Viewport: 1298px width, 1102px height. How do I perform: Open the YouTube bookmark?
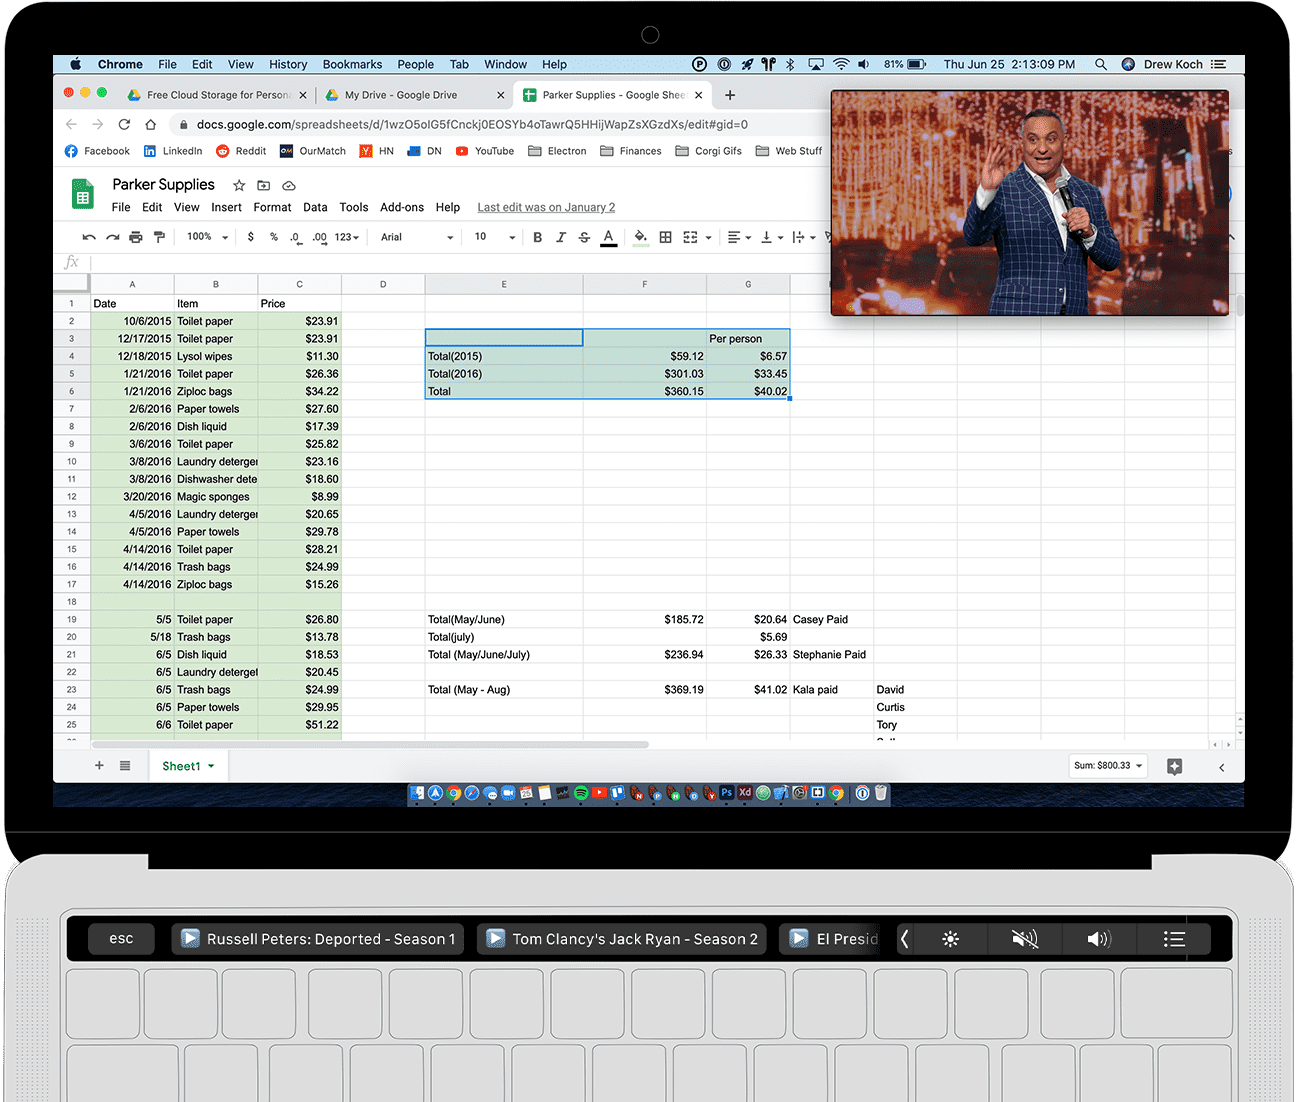[485, 151]
